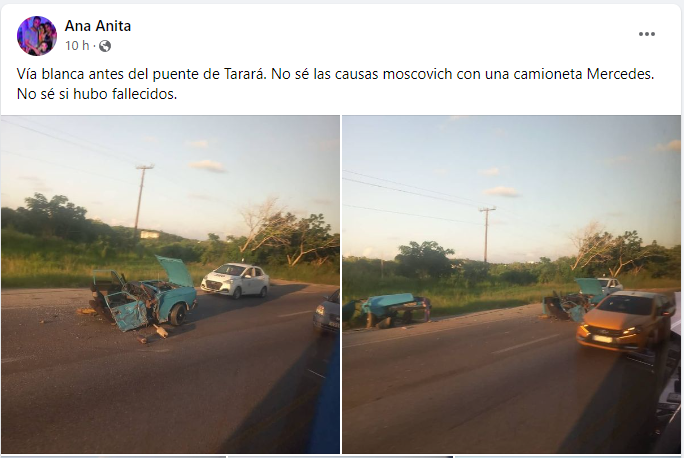The width and height of the screenshot is (684, 458).
Task: Click the white taxi in the left photo
Action: (235, 280)
